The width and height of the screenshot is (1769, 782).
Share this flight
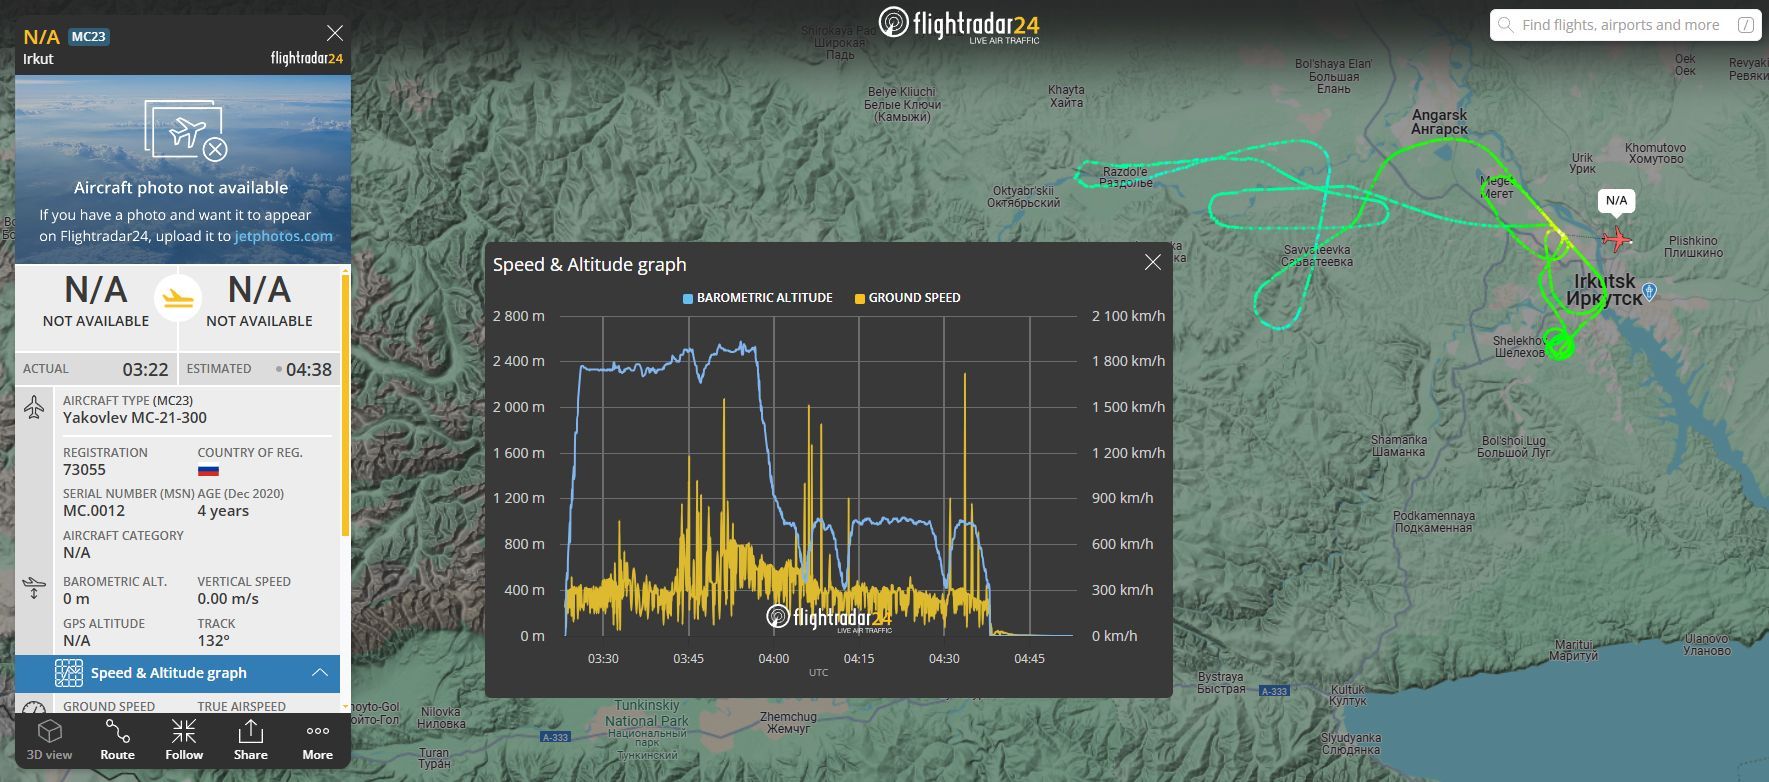(x=250, y=740)
